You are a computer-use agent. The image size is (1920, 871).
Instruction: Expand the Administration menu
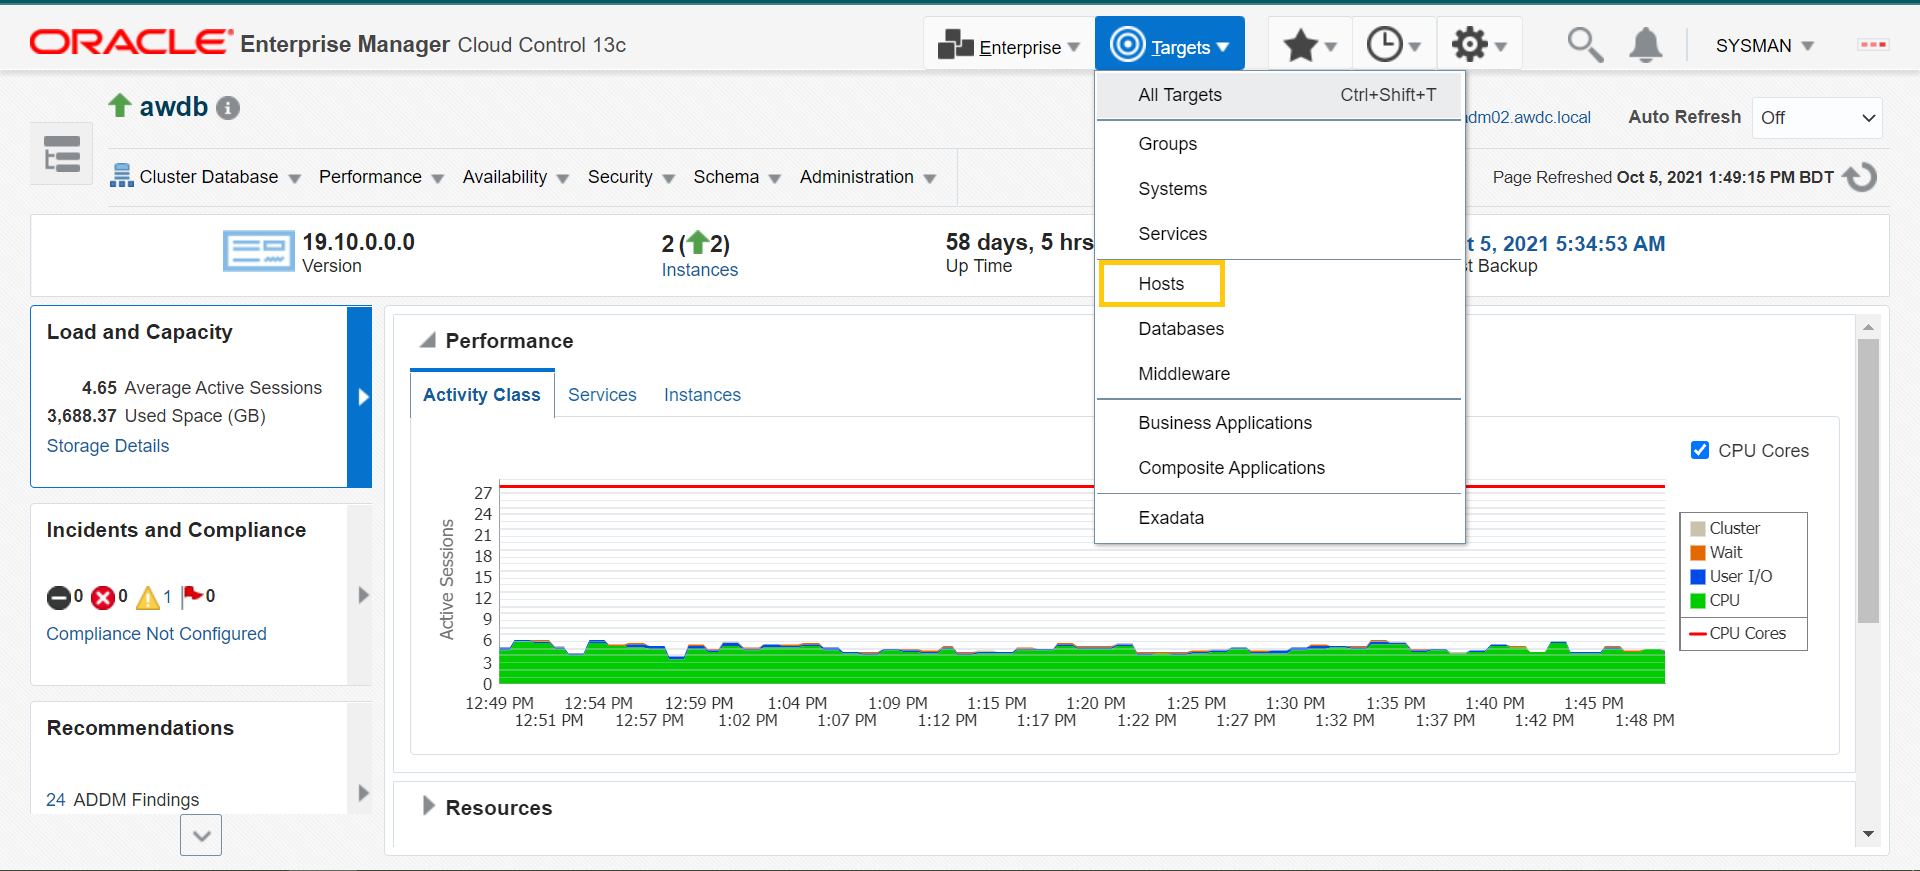click(x=868, y=177)
